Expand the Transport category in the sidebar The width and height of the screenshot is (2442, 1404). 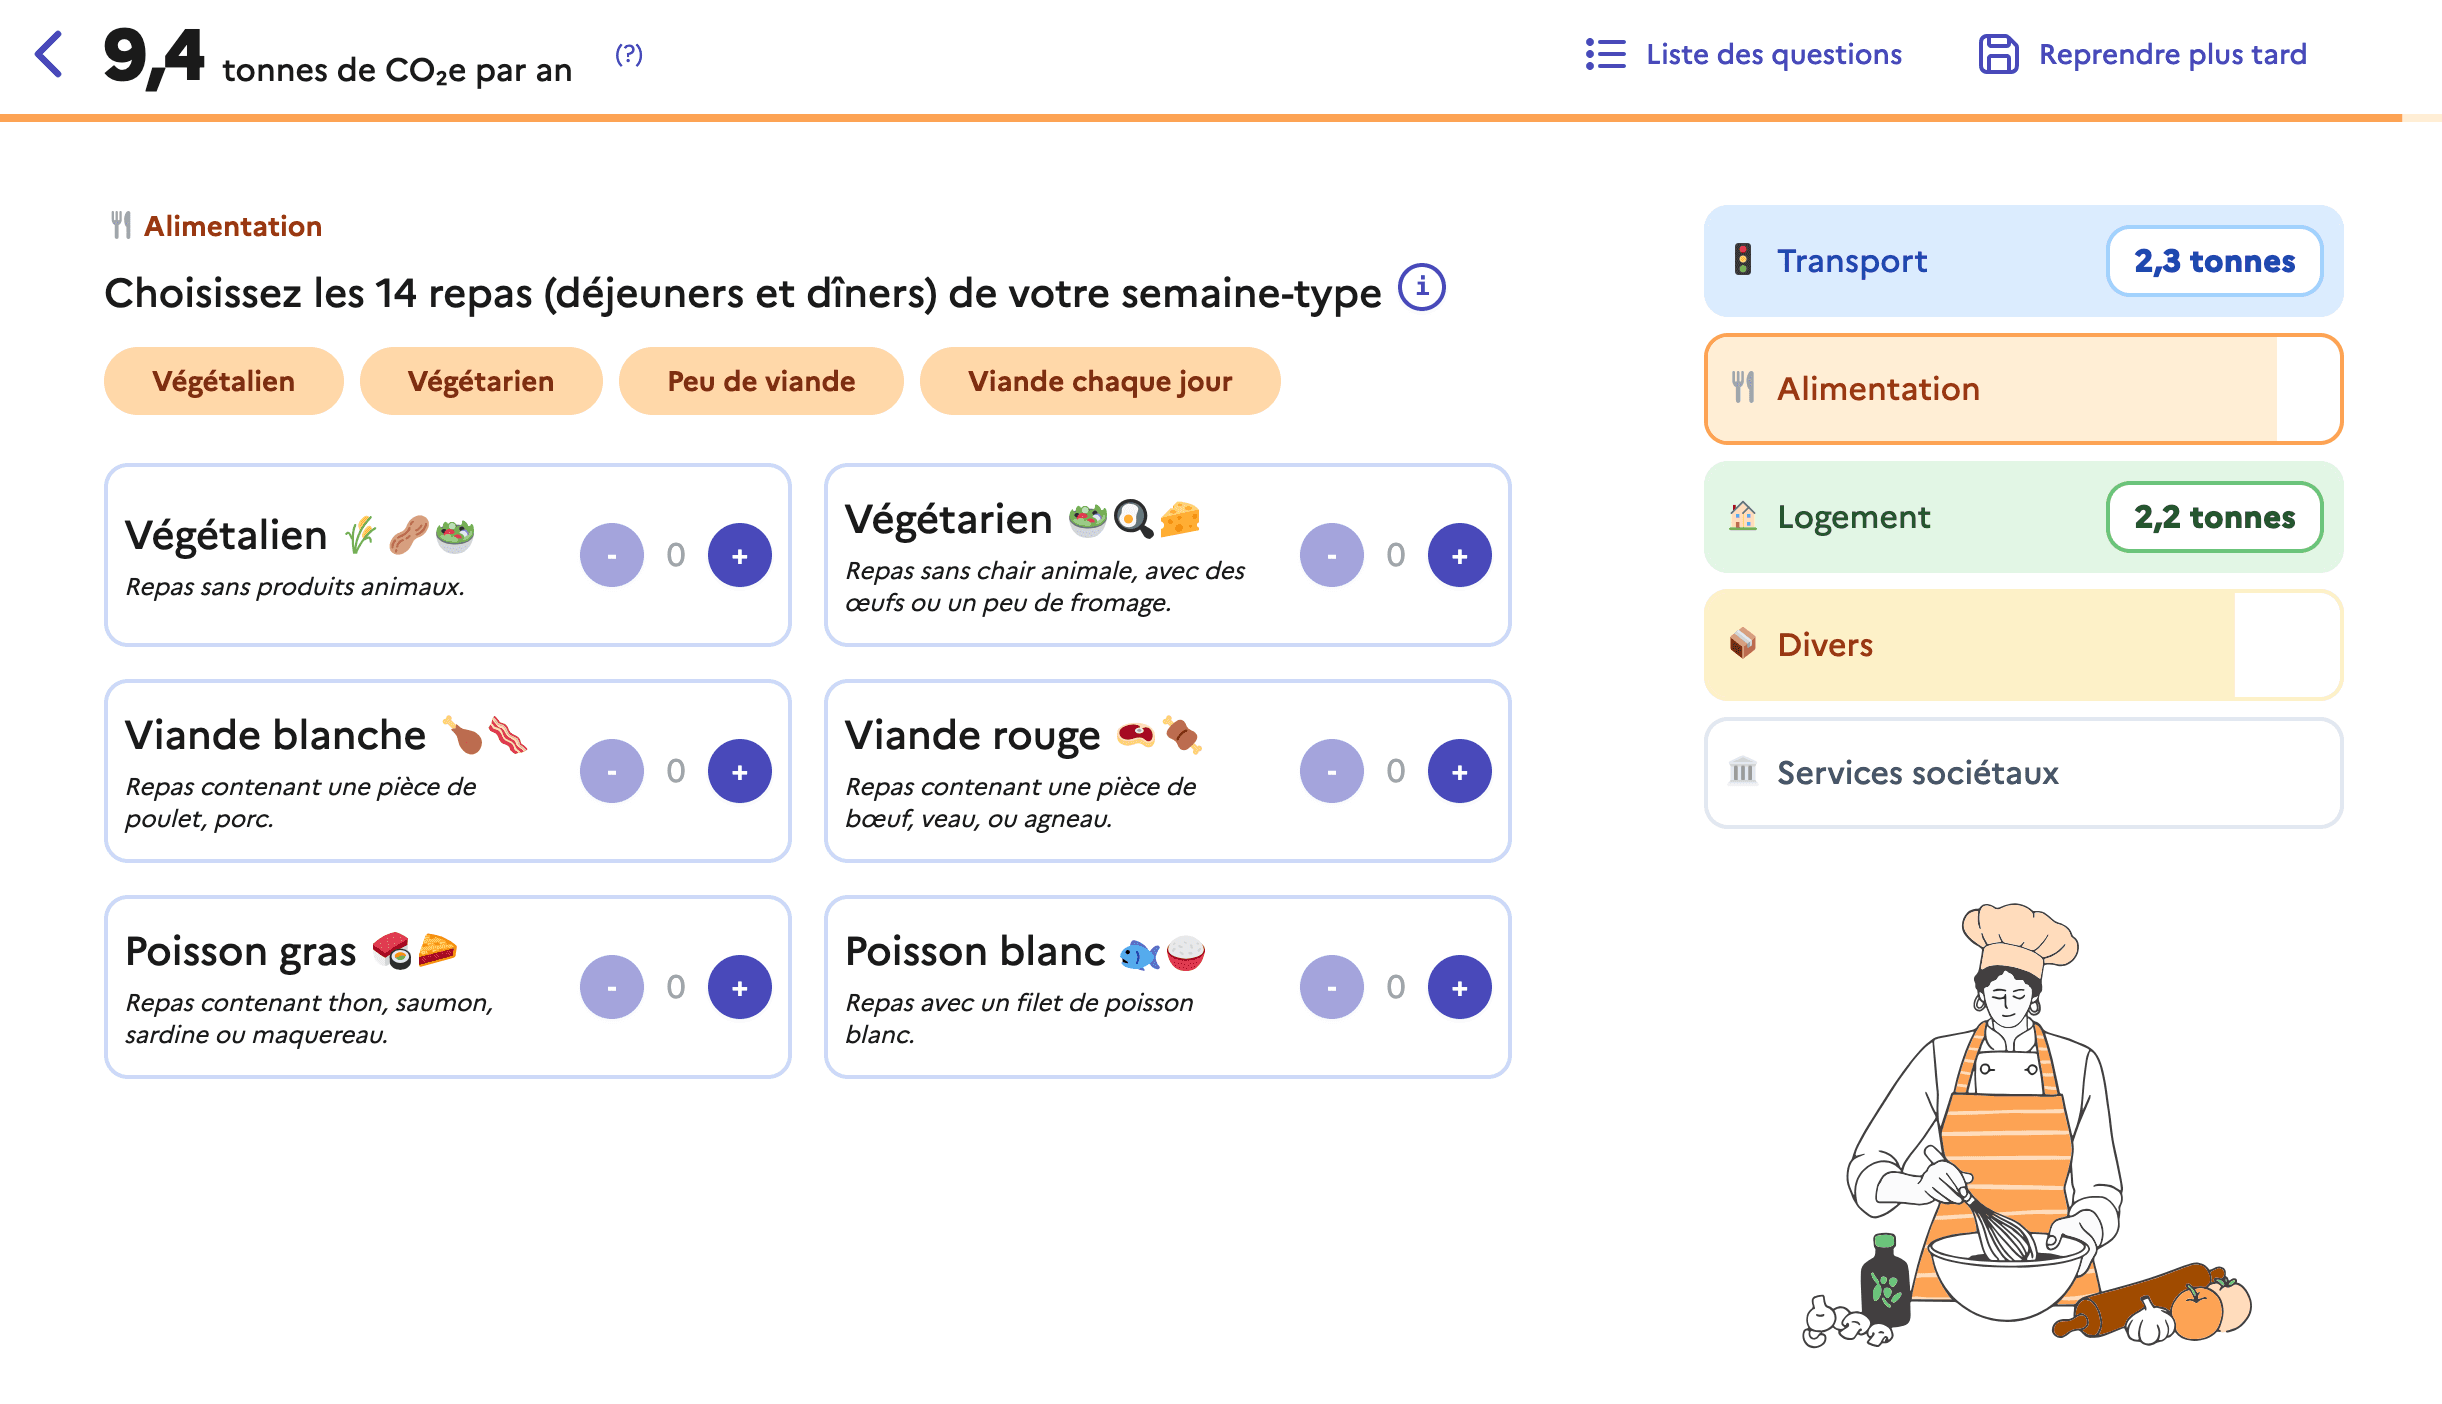(x=1900, y=261)
